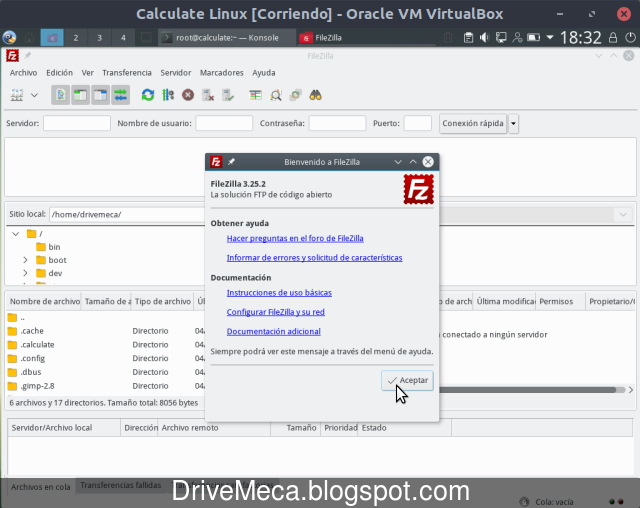Focus the Contraseña field
The height and width of the screenshot is (508, 640).
(337, 123)
